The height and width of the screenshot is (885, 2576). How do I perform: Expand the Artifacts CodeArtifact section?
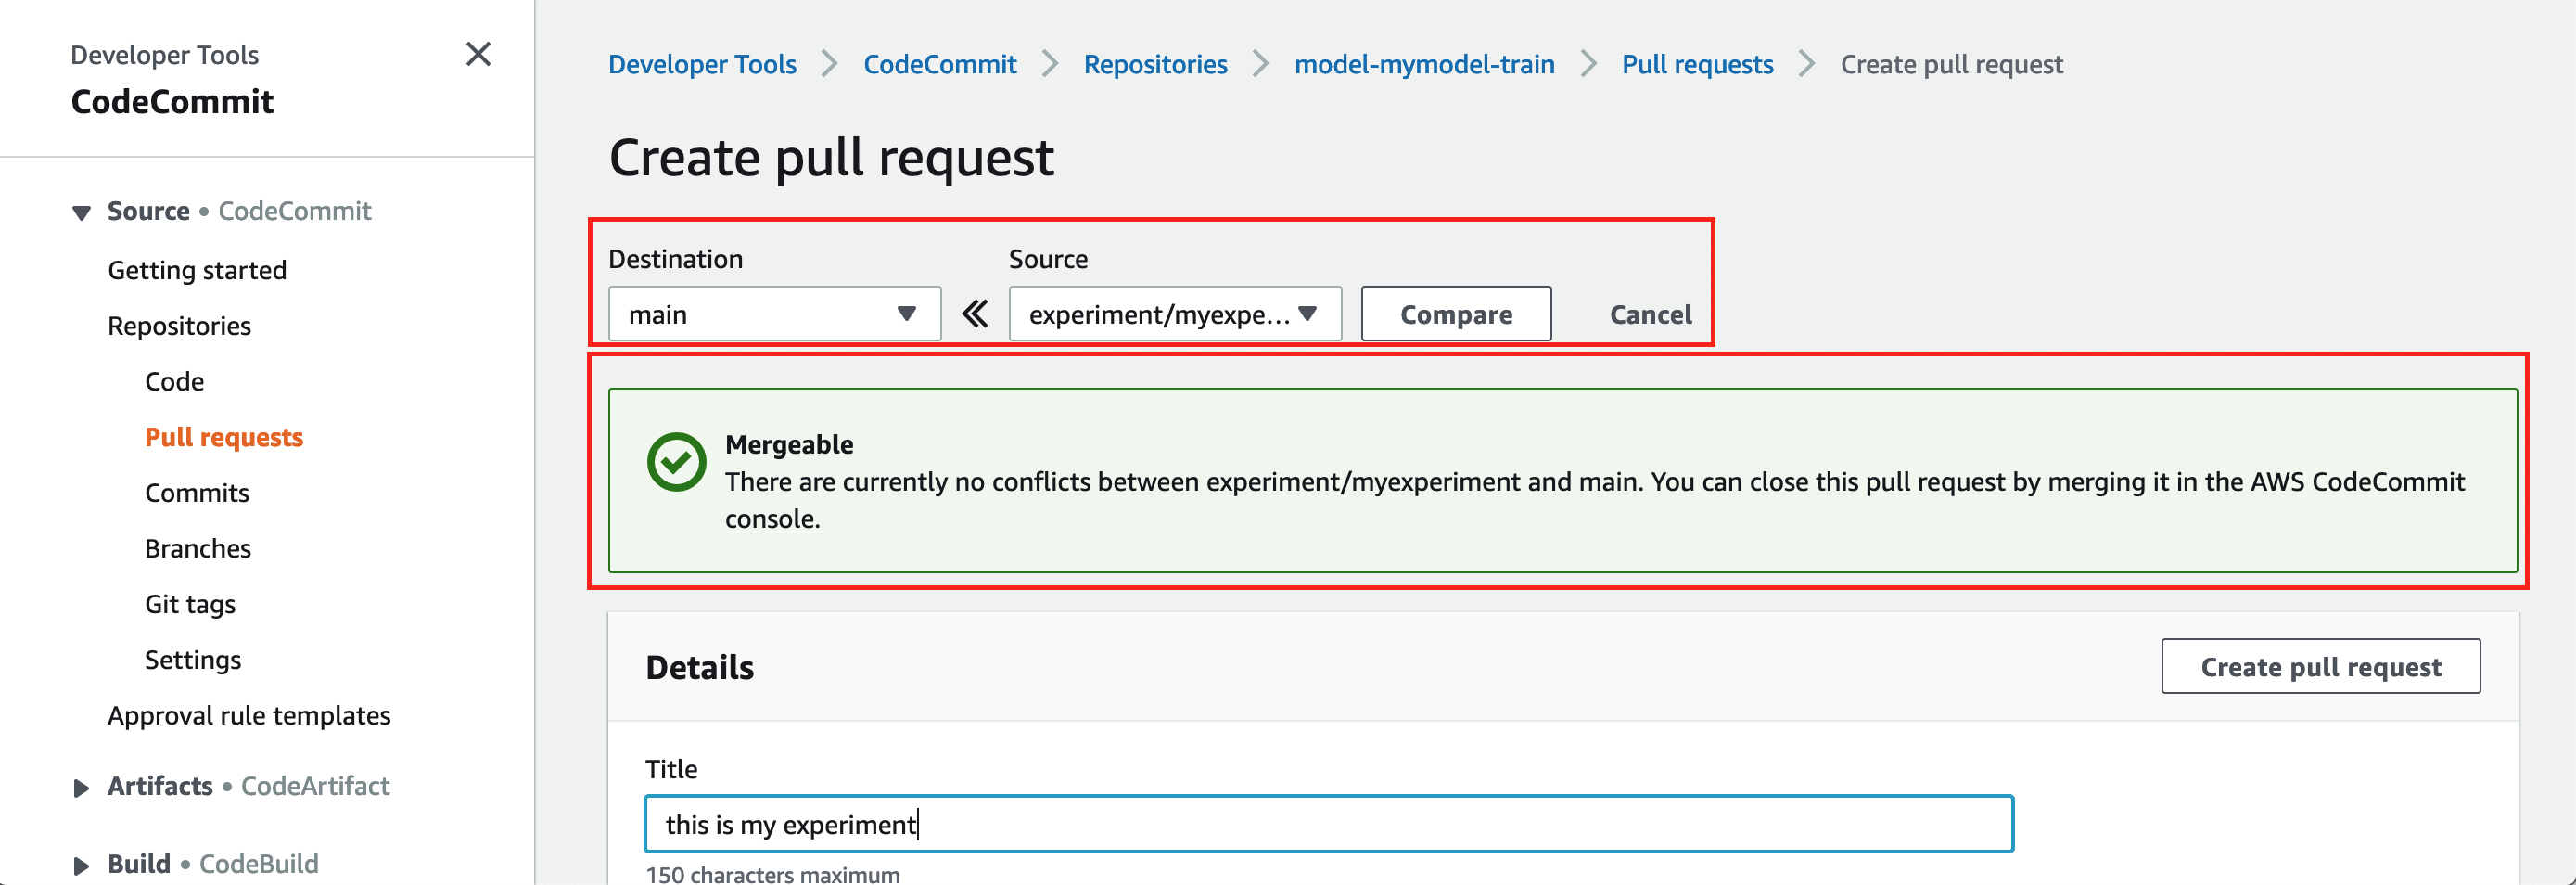(82, 788)
